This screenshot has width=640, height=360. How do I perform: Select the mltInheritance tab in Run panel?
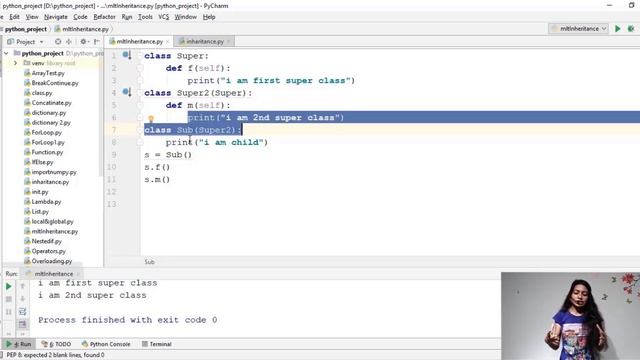(x=53, y=274)
